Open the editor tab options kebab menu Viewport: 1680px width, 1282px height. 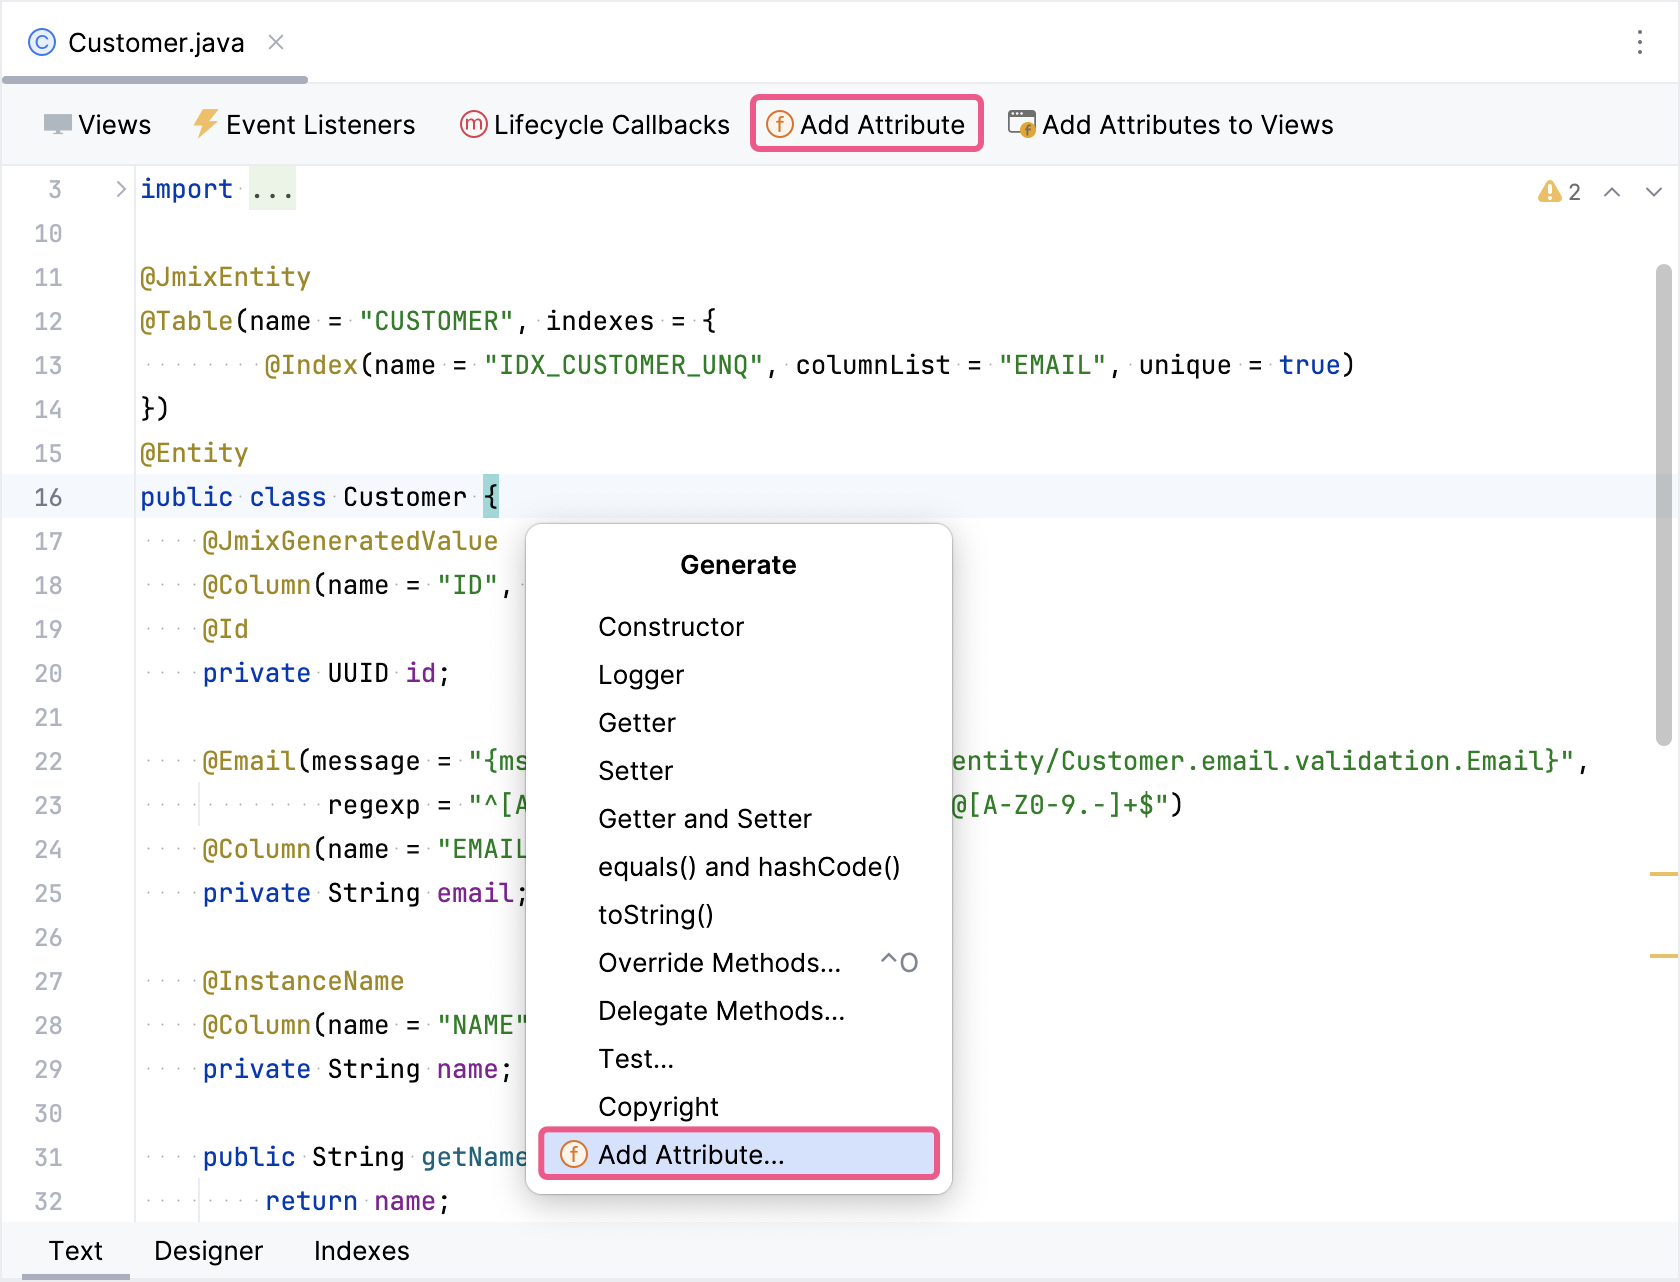click(x=1639, y=42)
